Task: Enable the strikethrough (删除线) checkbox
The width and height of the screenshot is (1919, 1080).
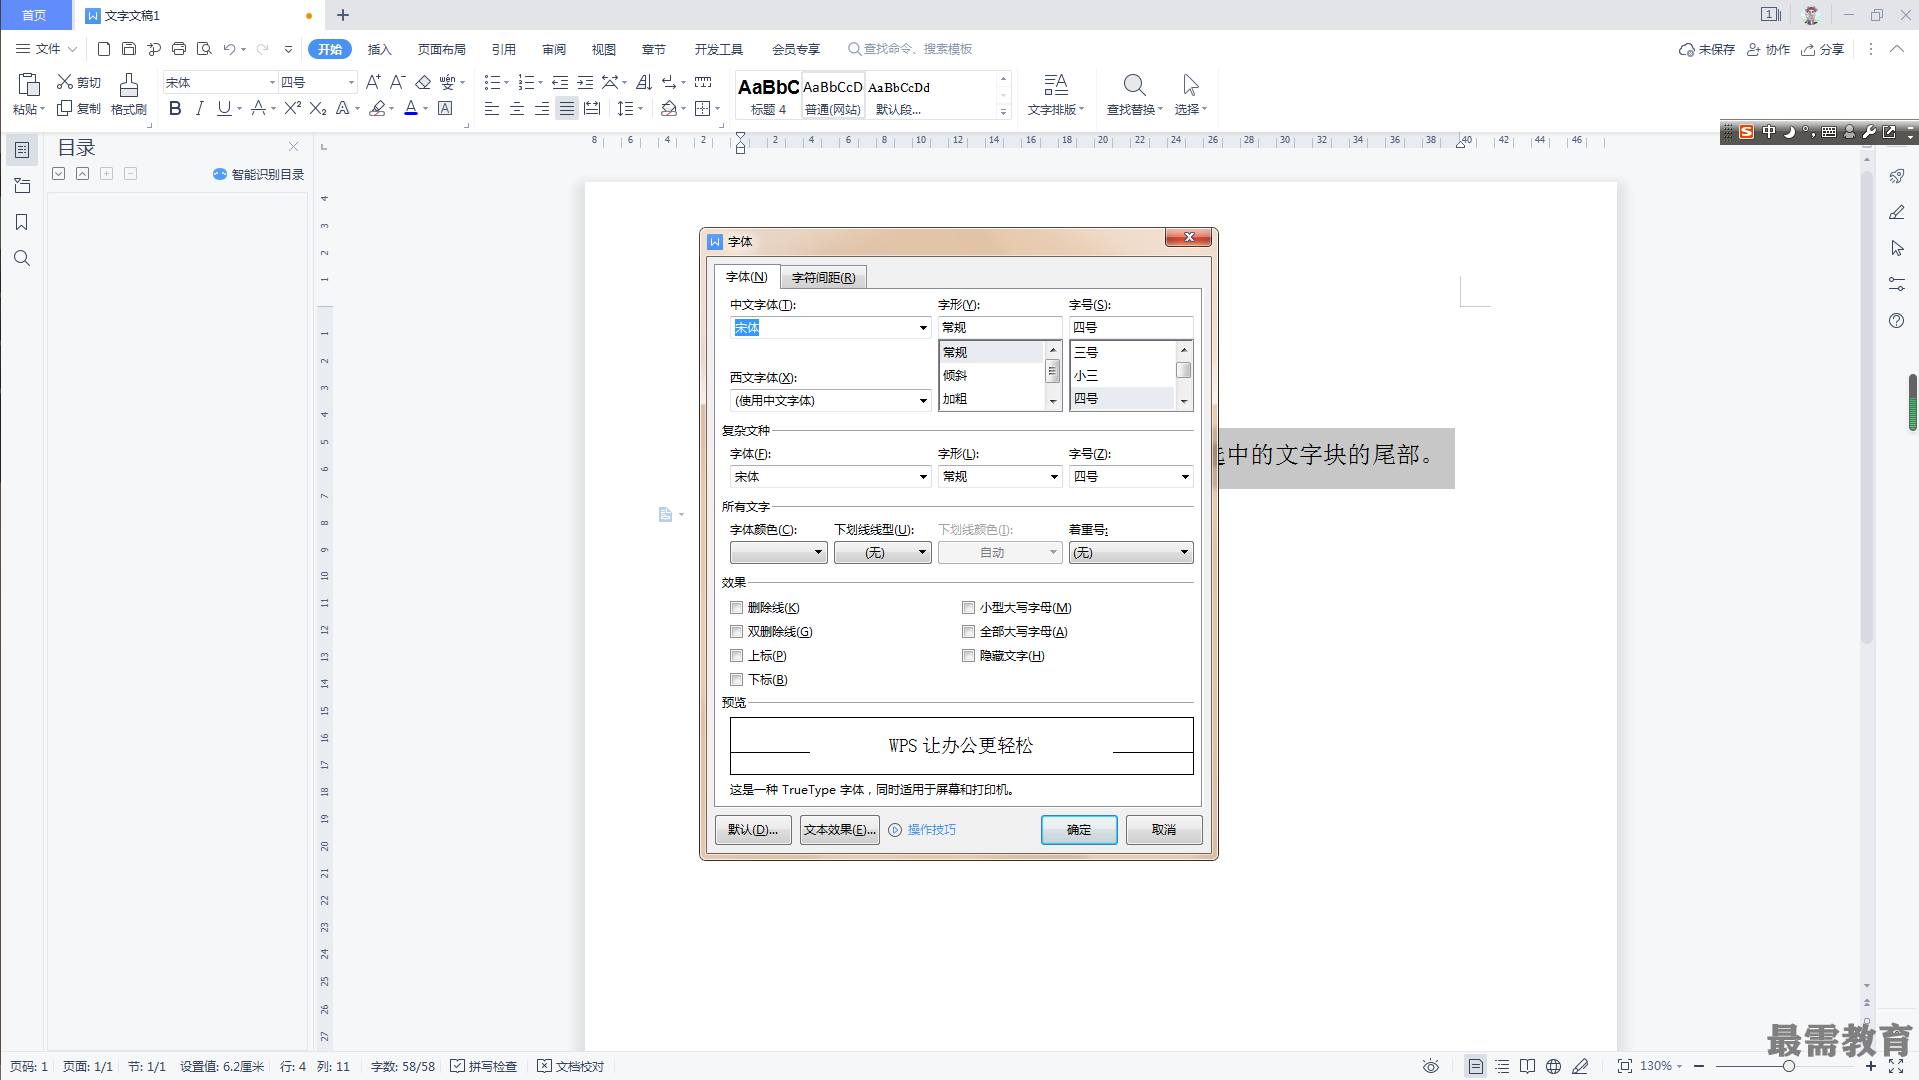Action: tap(737, 608)
